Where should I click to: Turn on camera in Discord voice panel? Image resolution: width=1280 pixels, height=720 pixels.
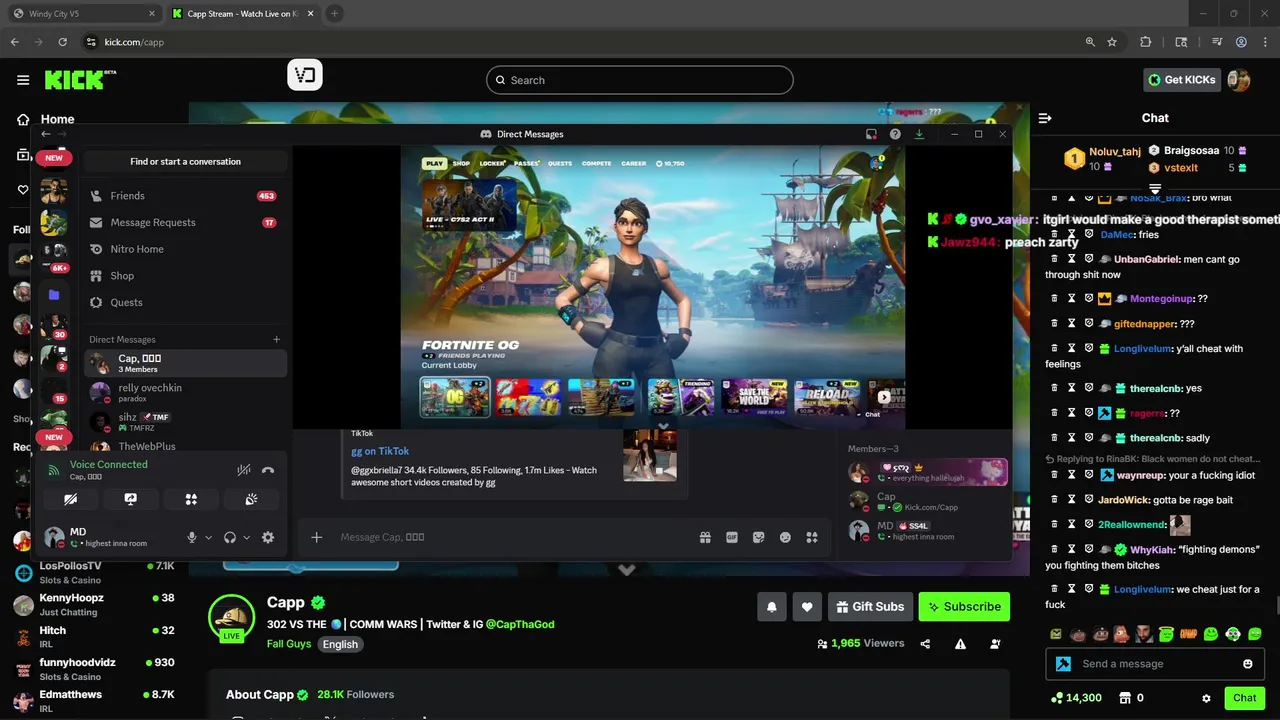[70, 499]
